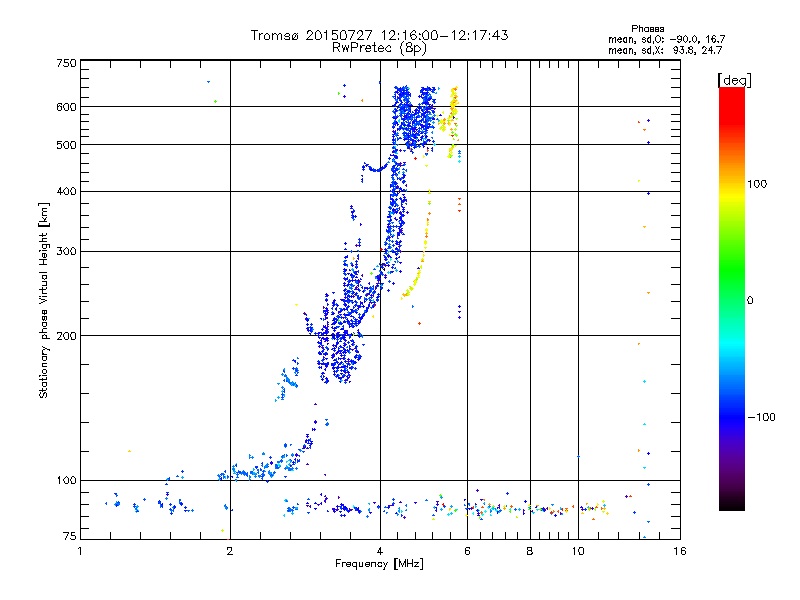Image resolution: width=800 pixels, height=600 pixels.
Task: Click the '[deg]' colorbar unit label
Action: [x=734, y=80]
